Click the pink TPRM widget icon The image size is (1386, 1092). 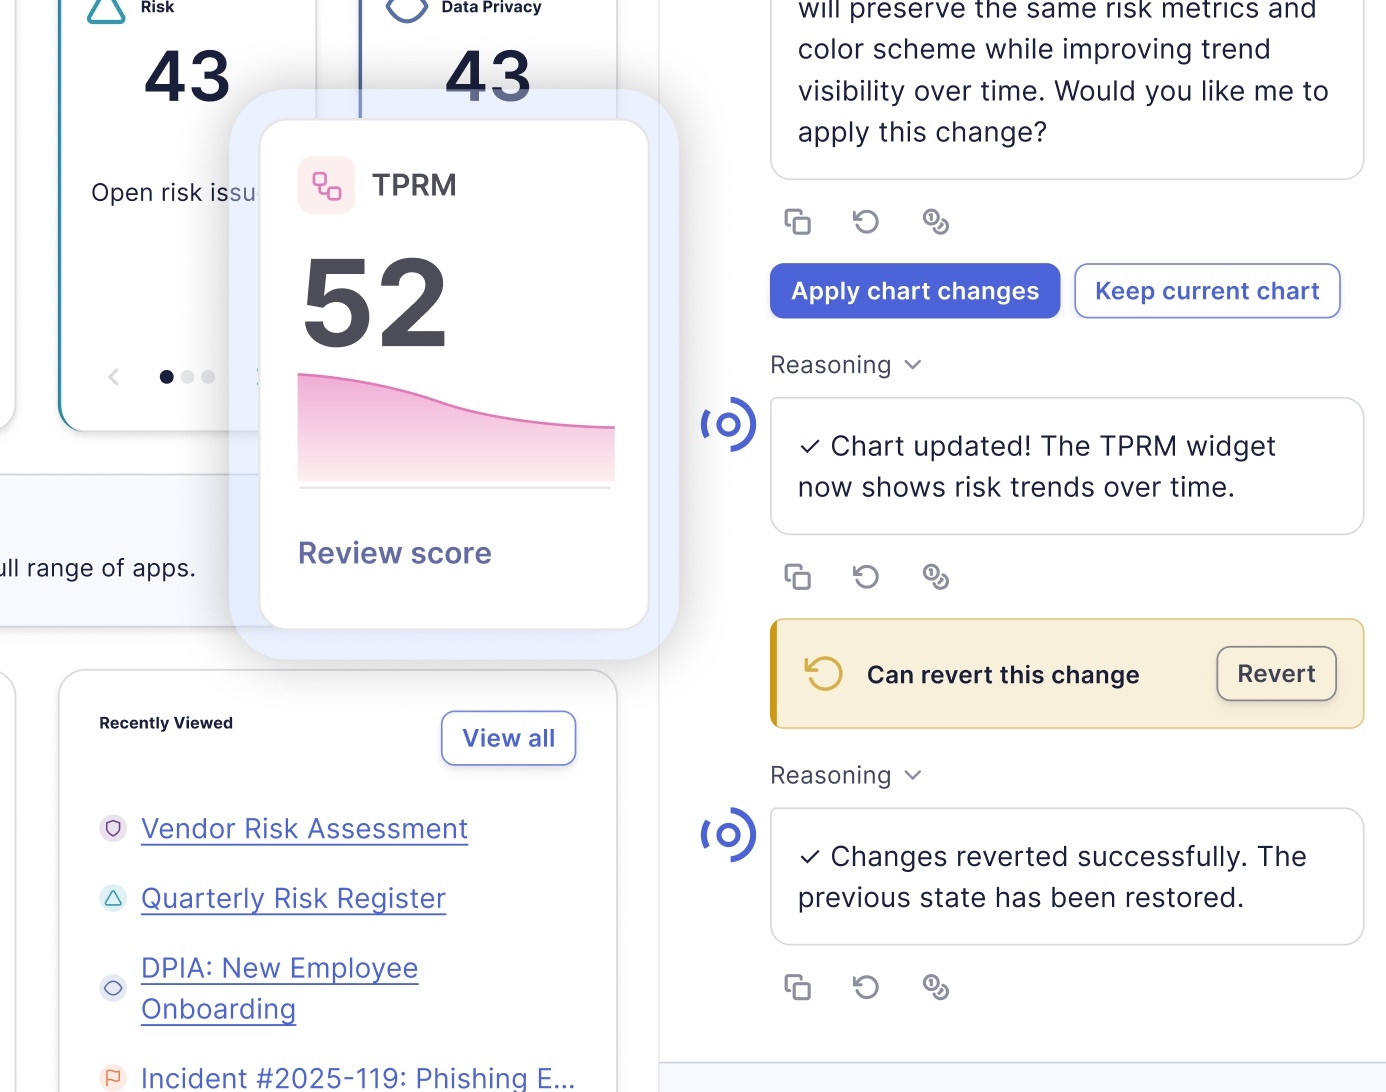click(x=327, y=185)
